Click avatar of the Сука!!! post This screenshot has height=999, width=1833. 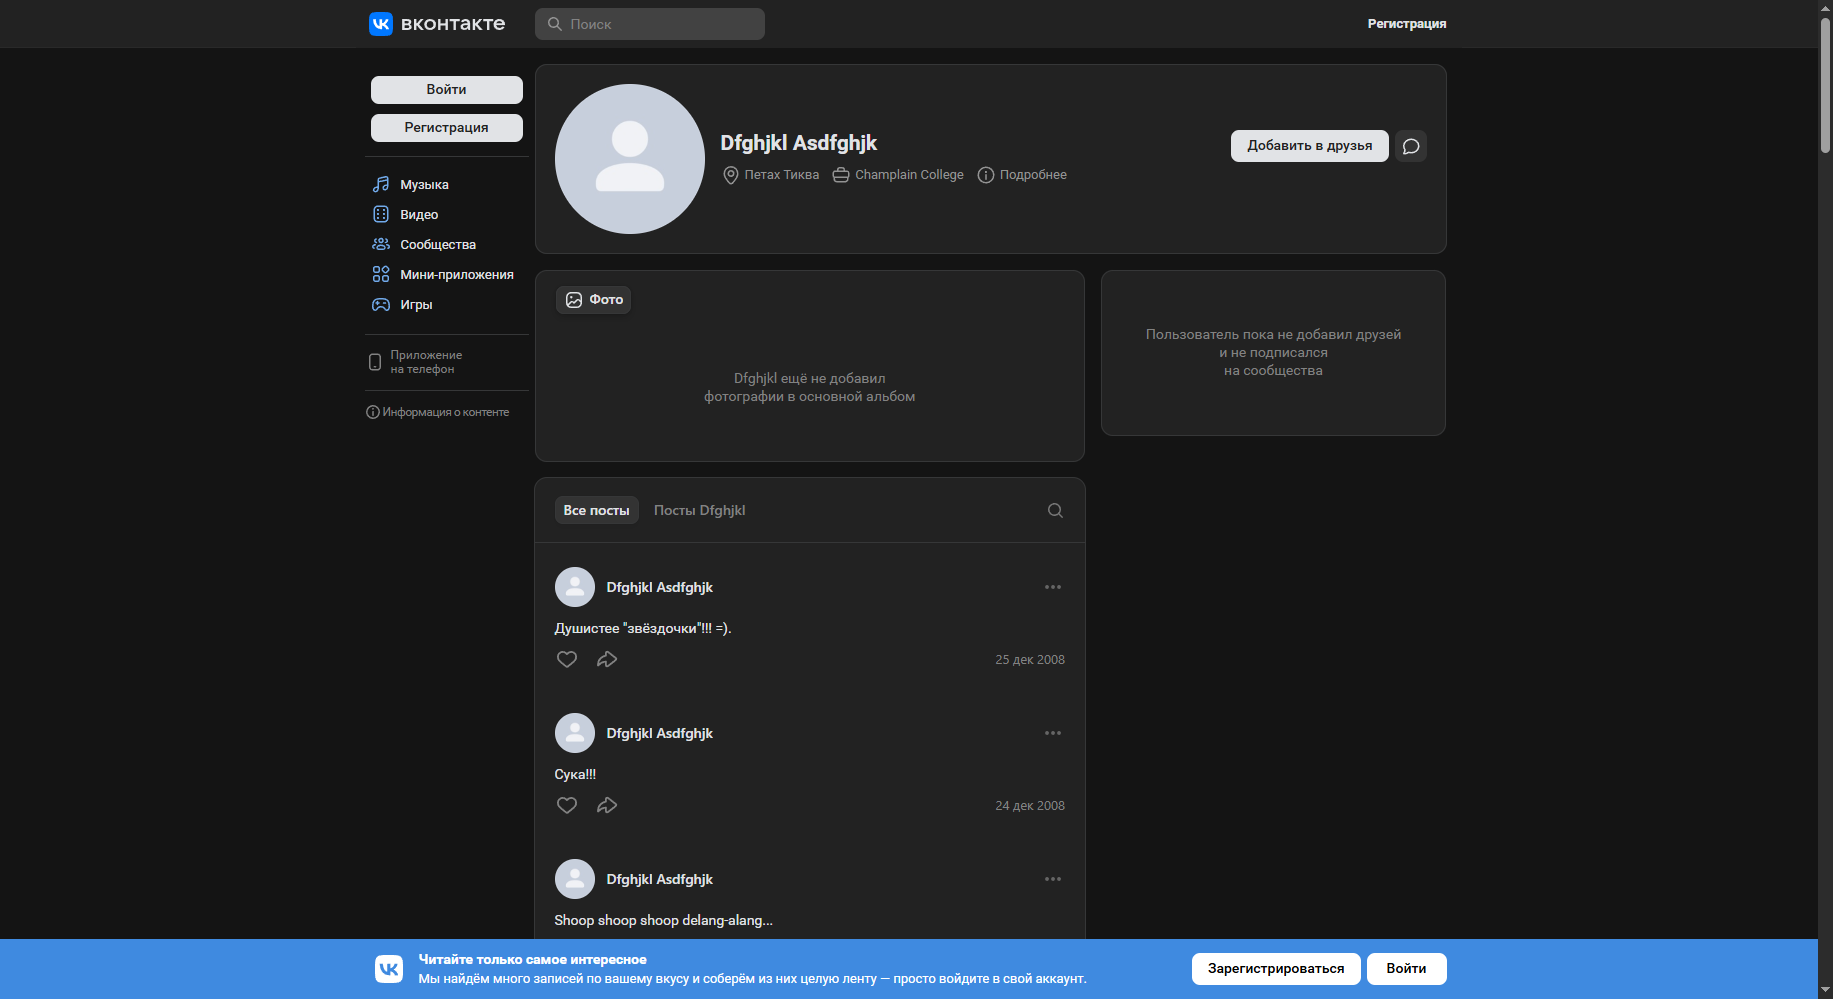point(575,733)
